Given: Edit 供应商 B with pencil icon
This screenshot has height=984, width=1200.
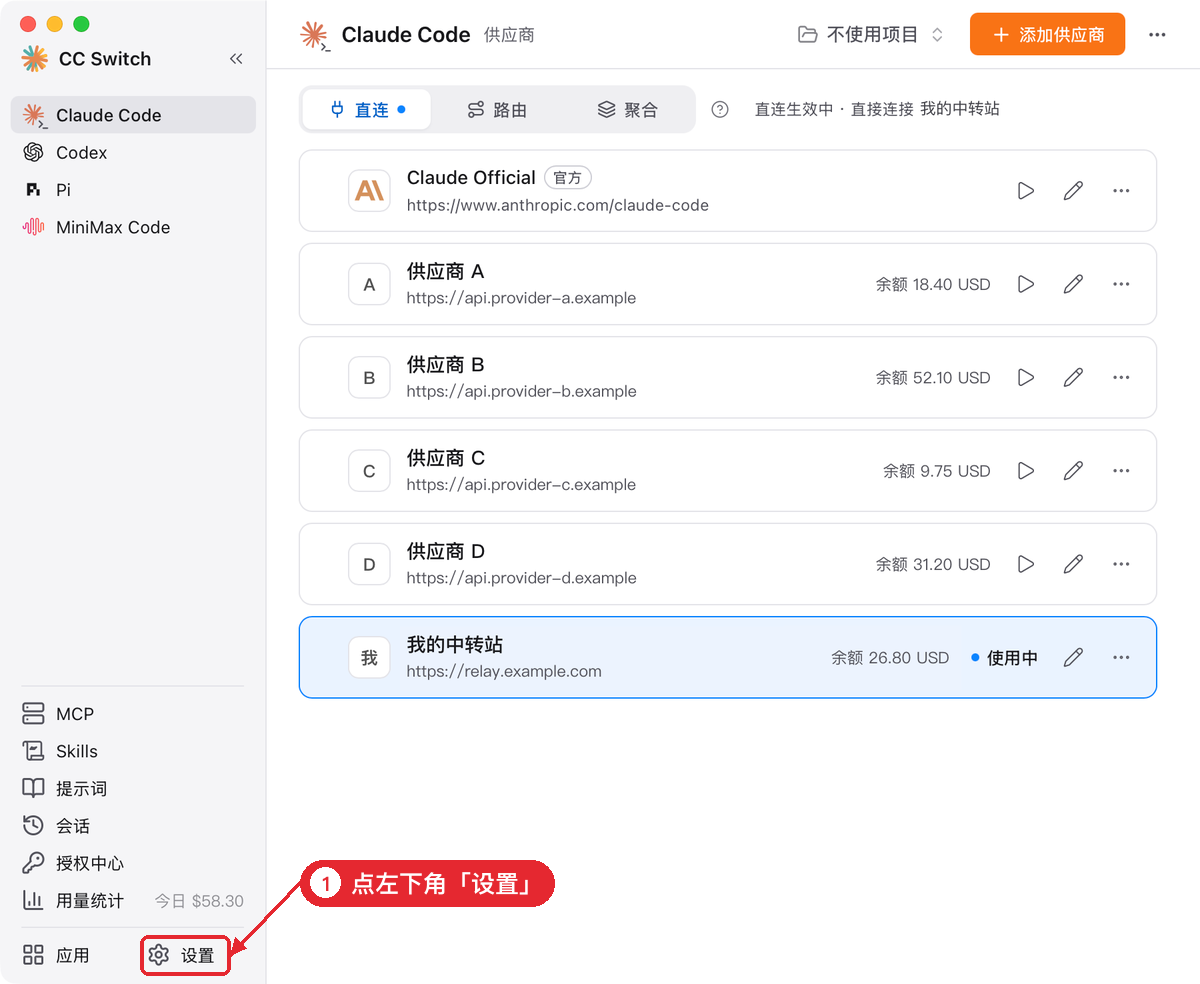Looking at the screenshot, I should coord(1073,377).
